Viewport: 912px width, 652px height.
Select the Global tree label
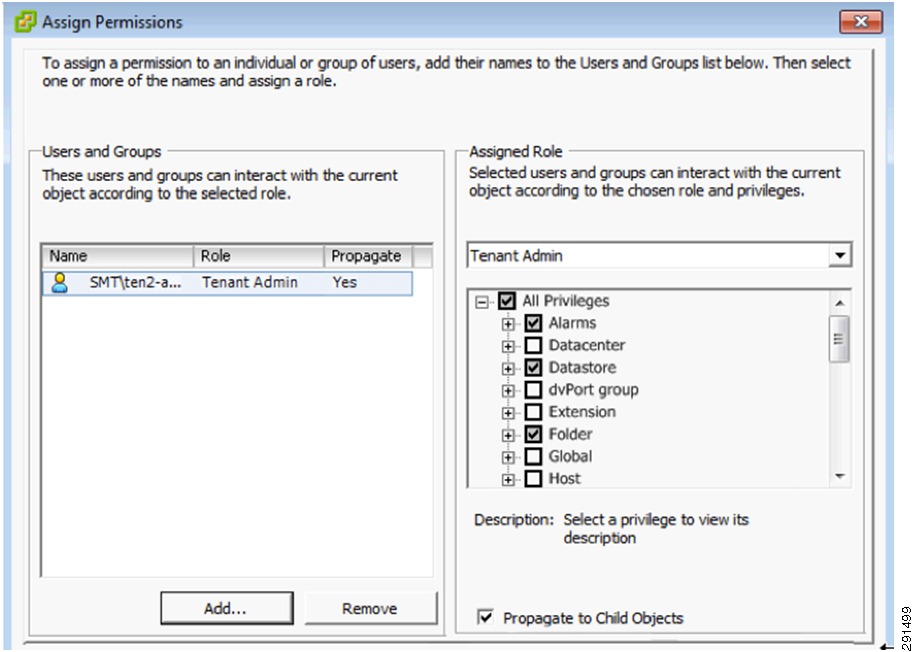tap(570, 457)
